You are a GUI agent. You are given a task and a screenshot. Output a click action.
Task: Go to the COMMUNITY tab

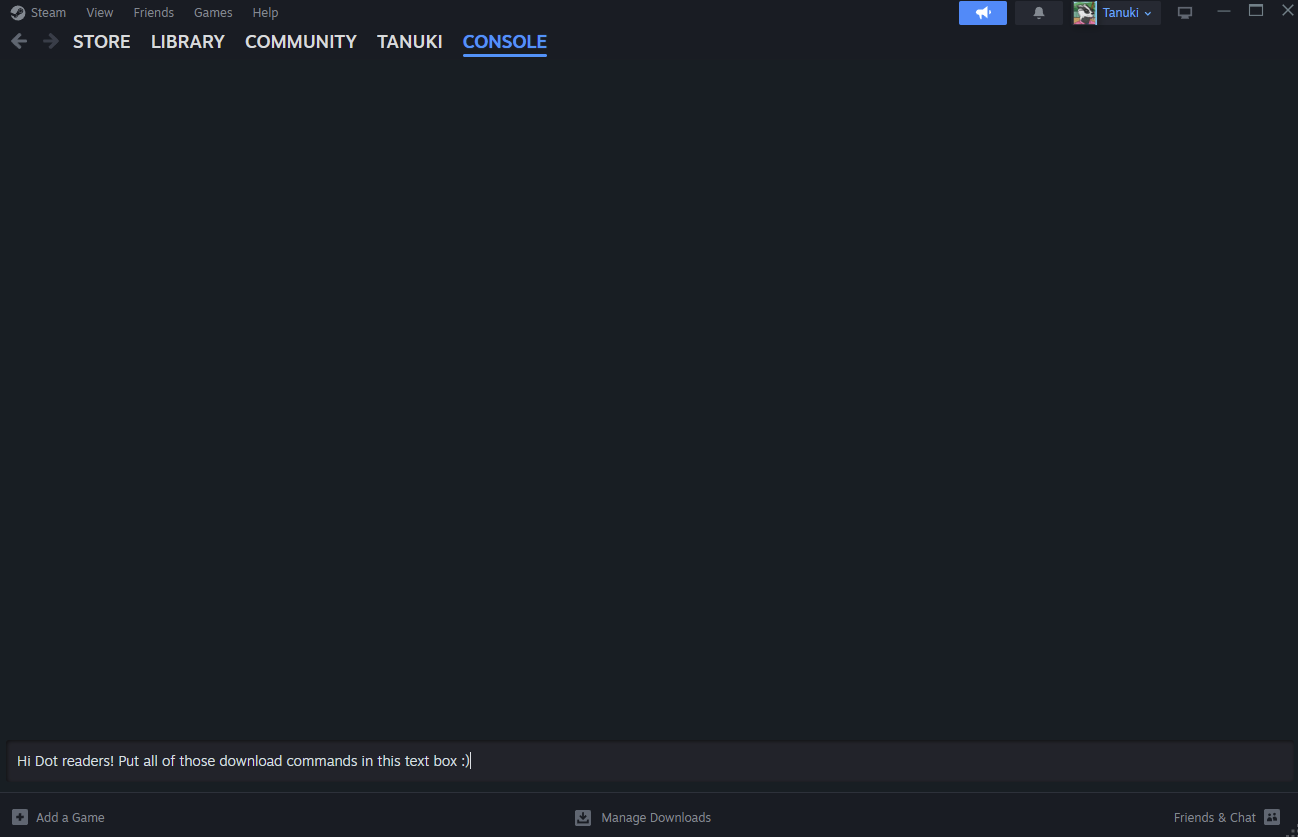300,41
